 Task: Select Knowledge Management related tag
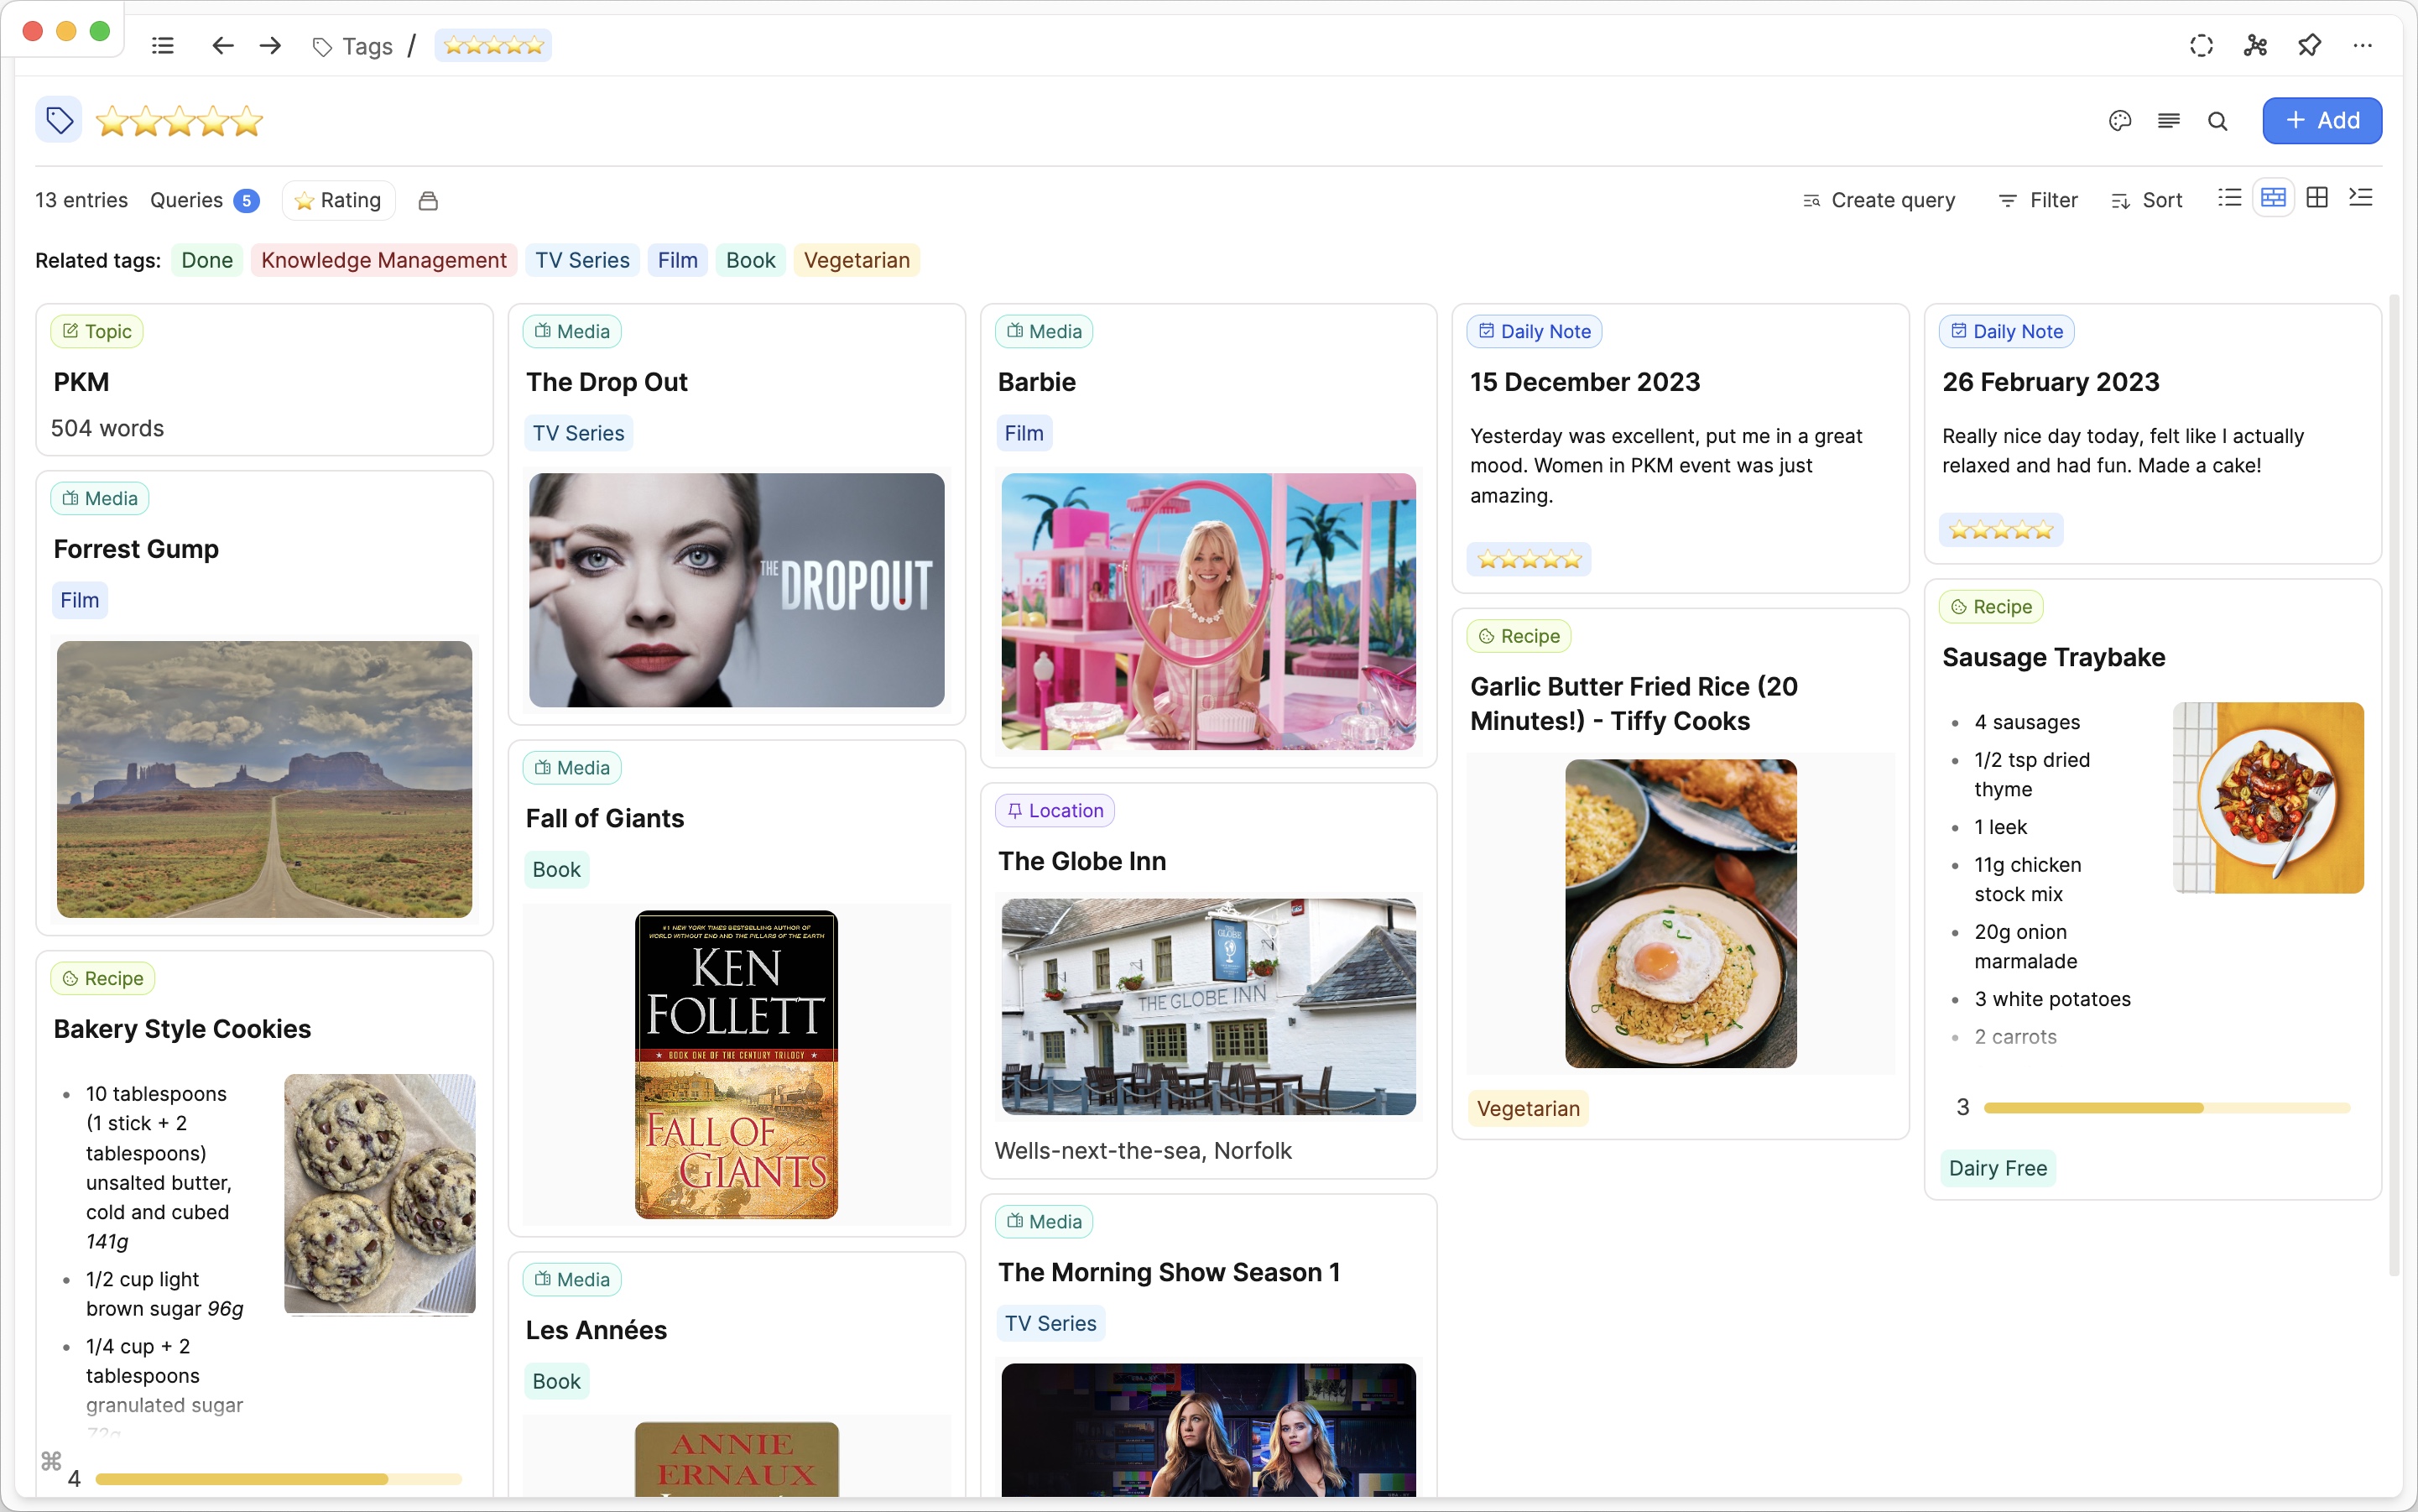pos(384,260)
